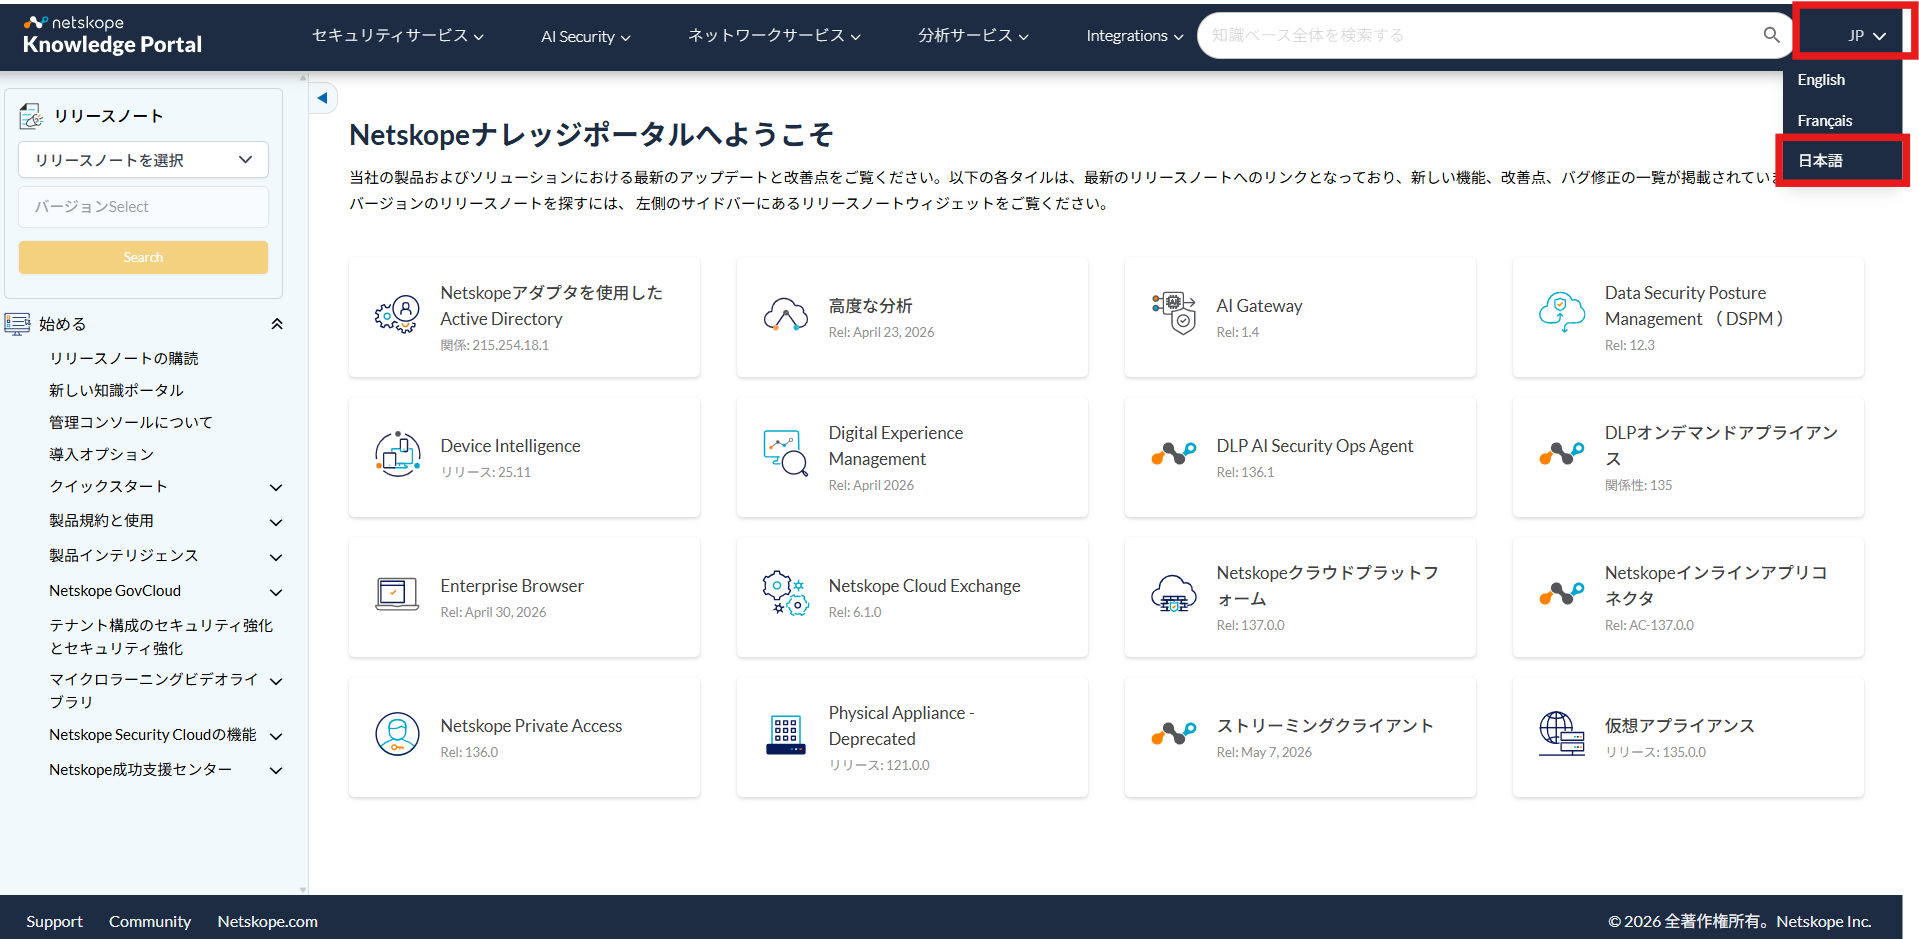The height and width of the screenshot is (939, 1919).
Task: Expand the Netskope GovCloud item
Action: click(x=276, y=592)
